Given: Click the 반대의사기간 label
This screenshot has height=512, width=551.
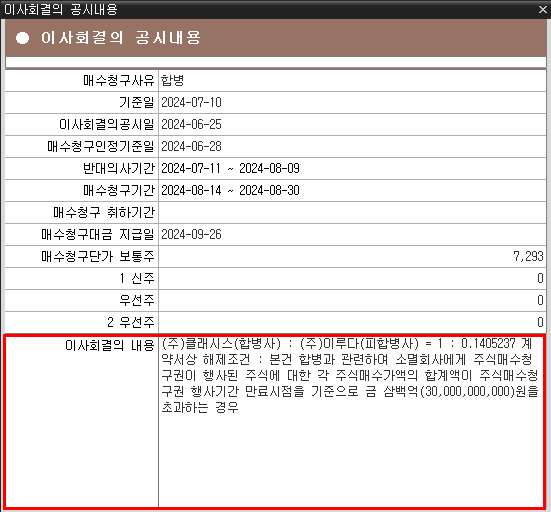Looking at the screenshot, I should 119,168.
